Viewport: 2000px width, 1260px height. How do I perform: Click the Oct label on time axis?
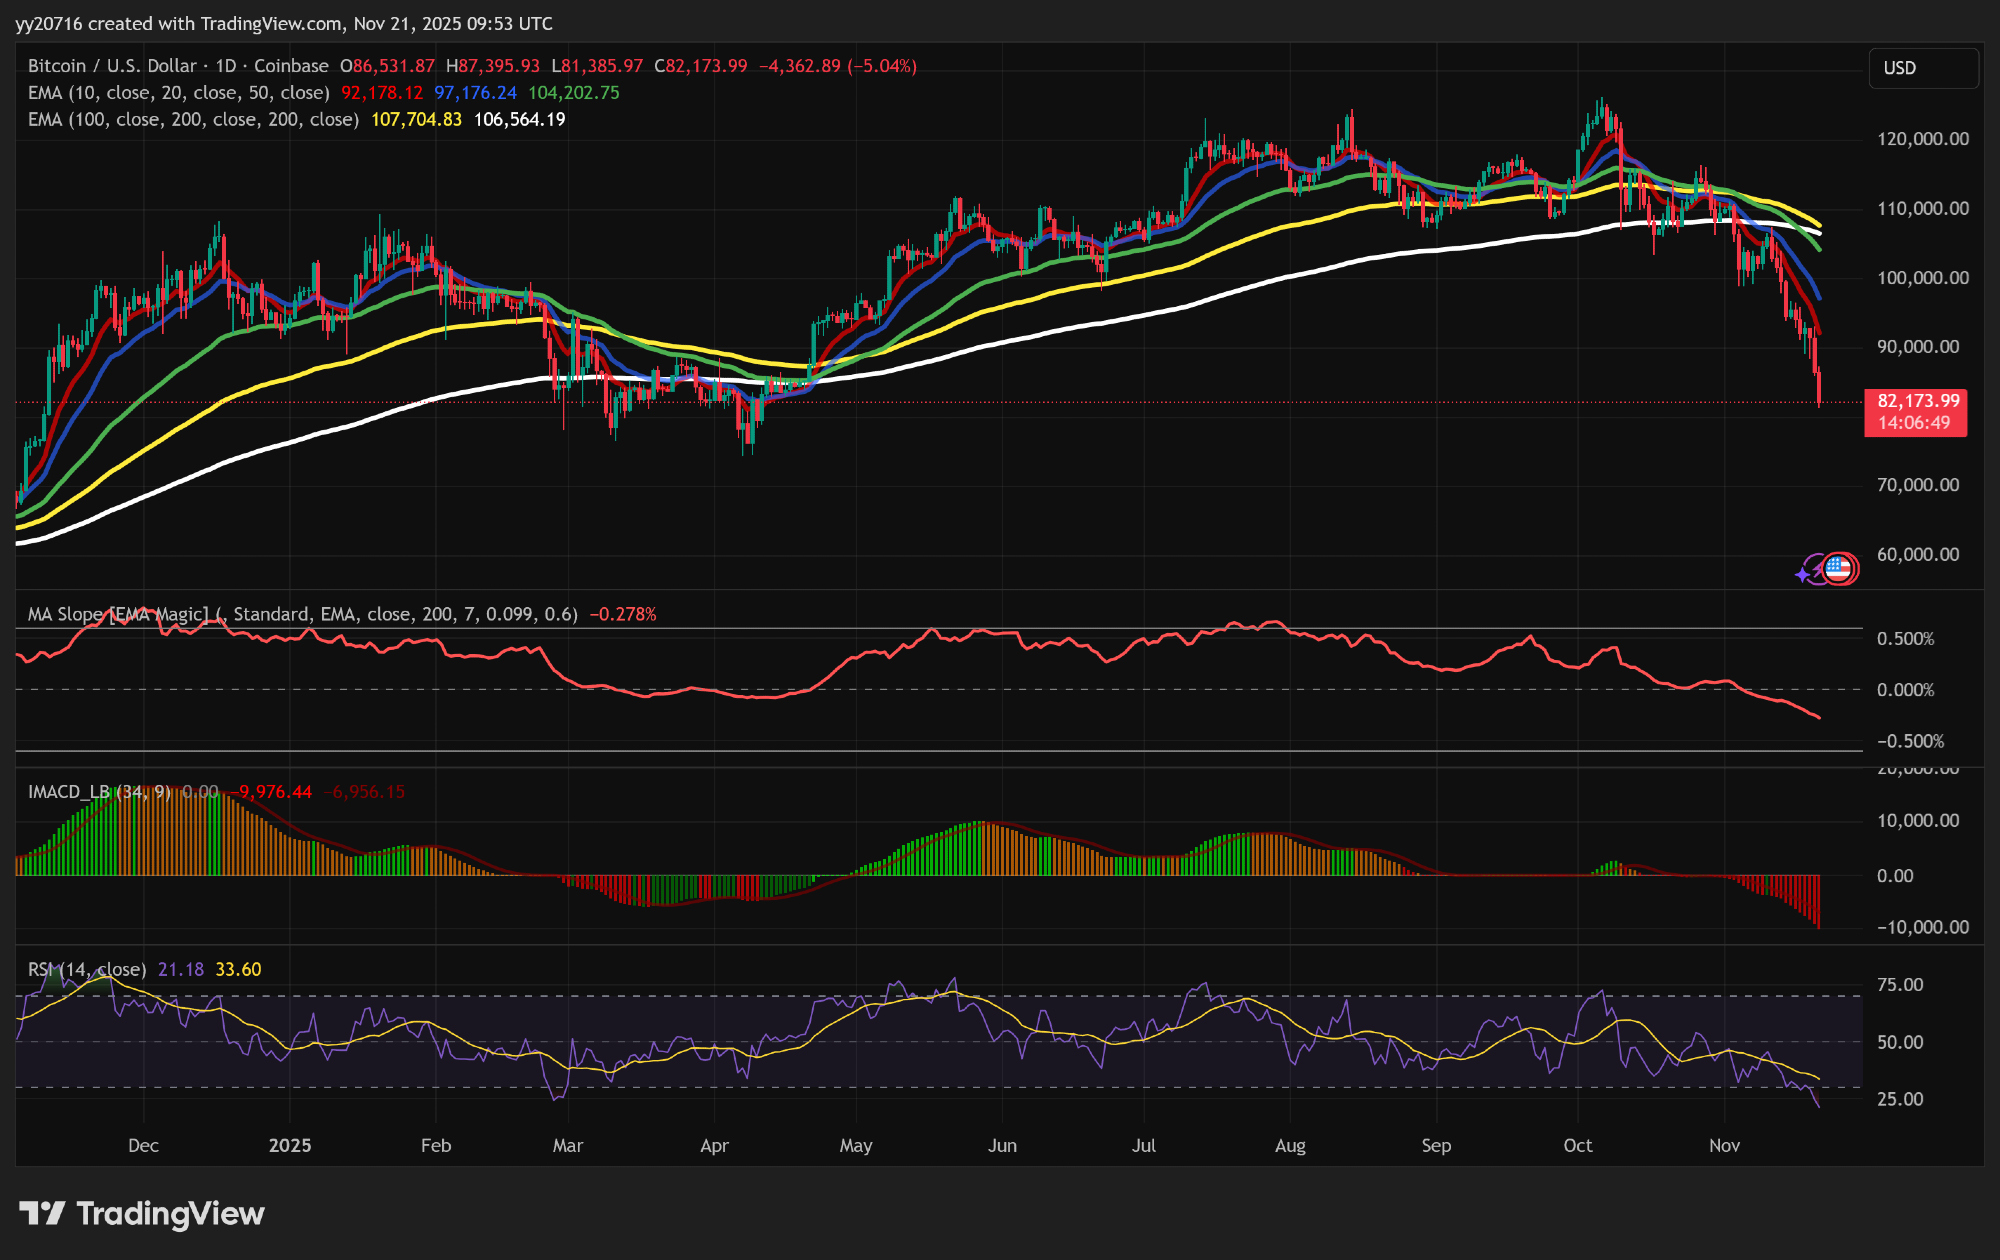click(x=1577, y=1145)
